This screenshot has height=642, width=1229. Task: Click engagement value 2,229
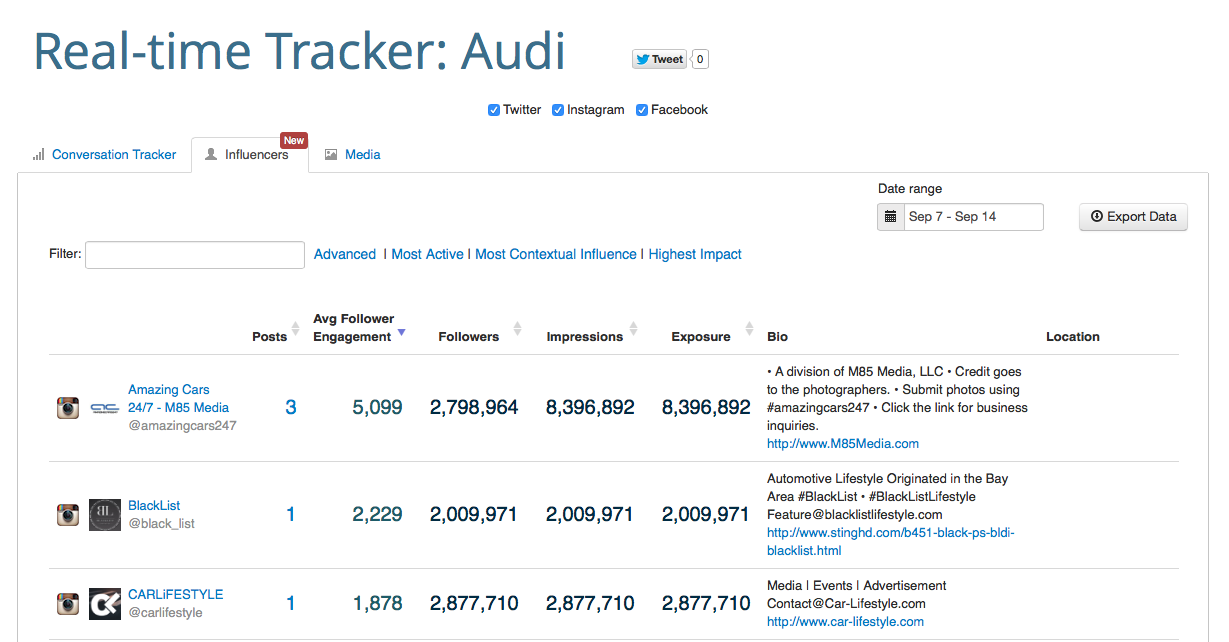coord(377,515)
